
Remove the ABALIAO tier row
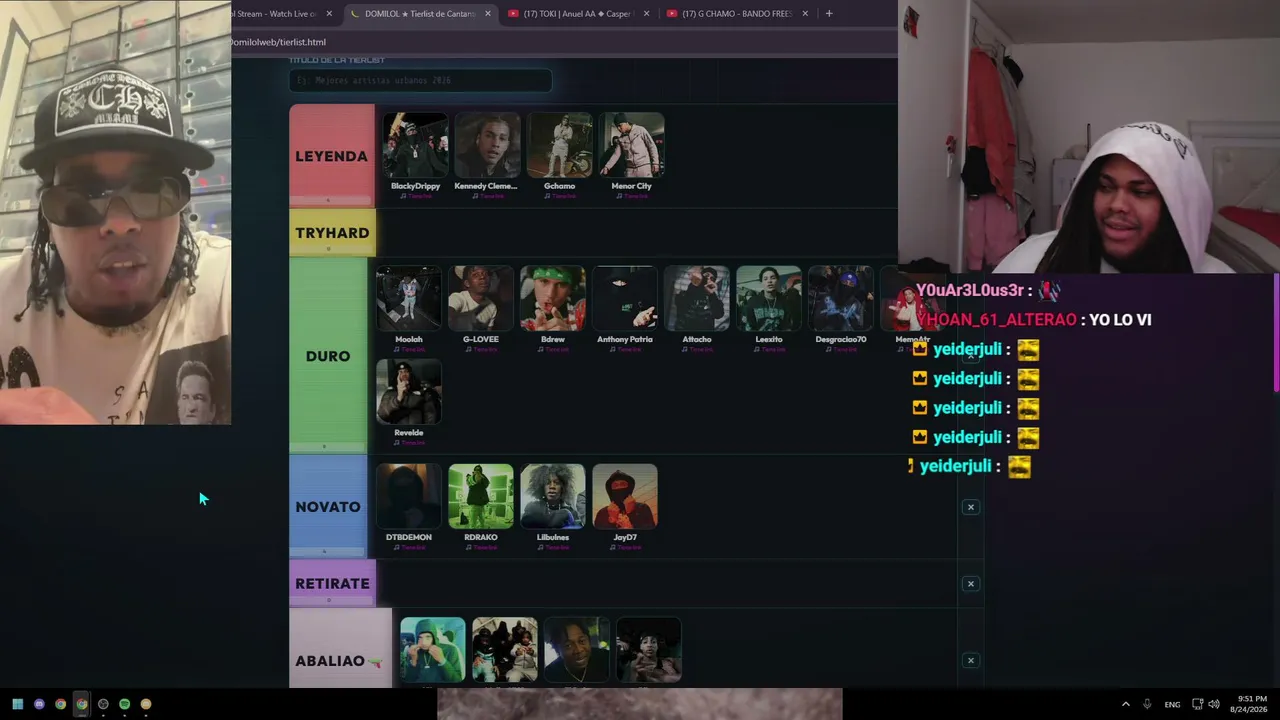tap(970, 660)
